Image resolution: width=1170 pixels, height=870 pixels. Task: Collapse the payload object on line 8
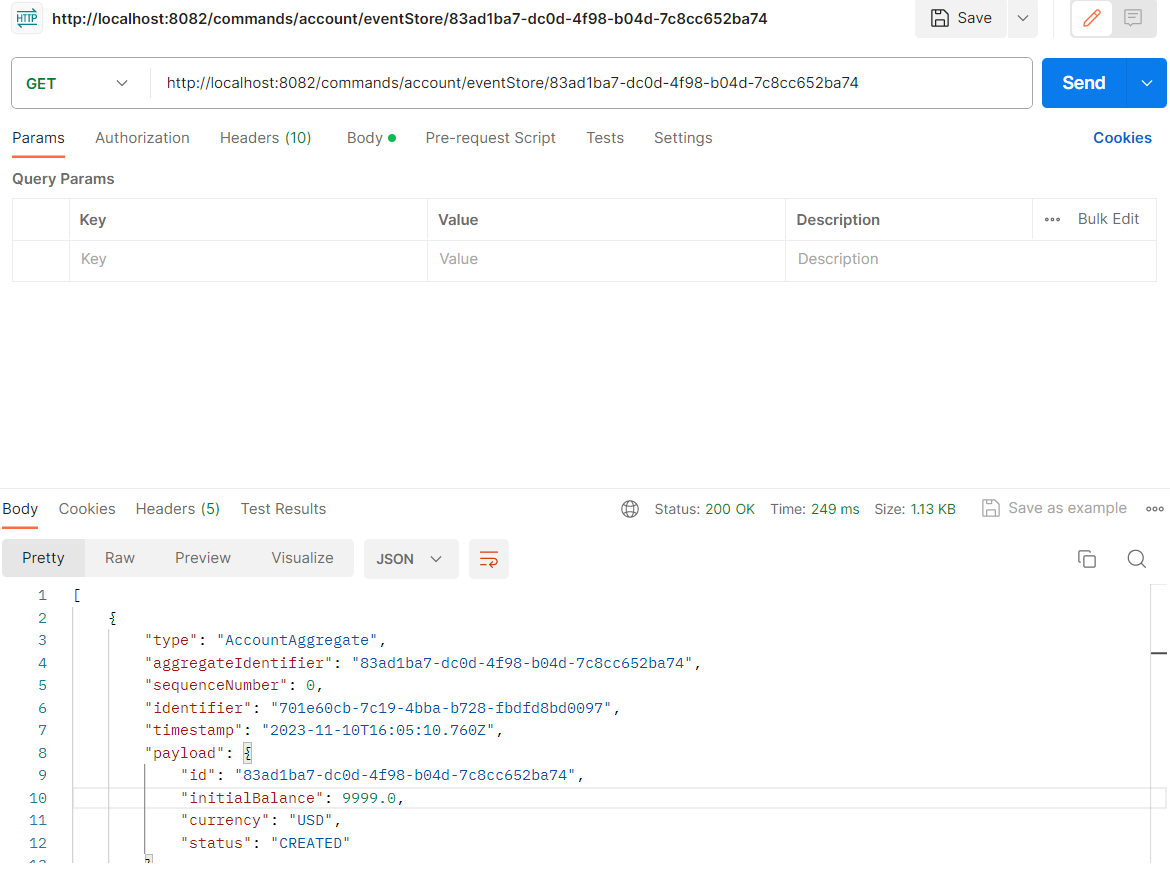click(x=247, y=752)
